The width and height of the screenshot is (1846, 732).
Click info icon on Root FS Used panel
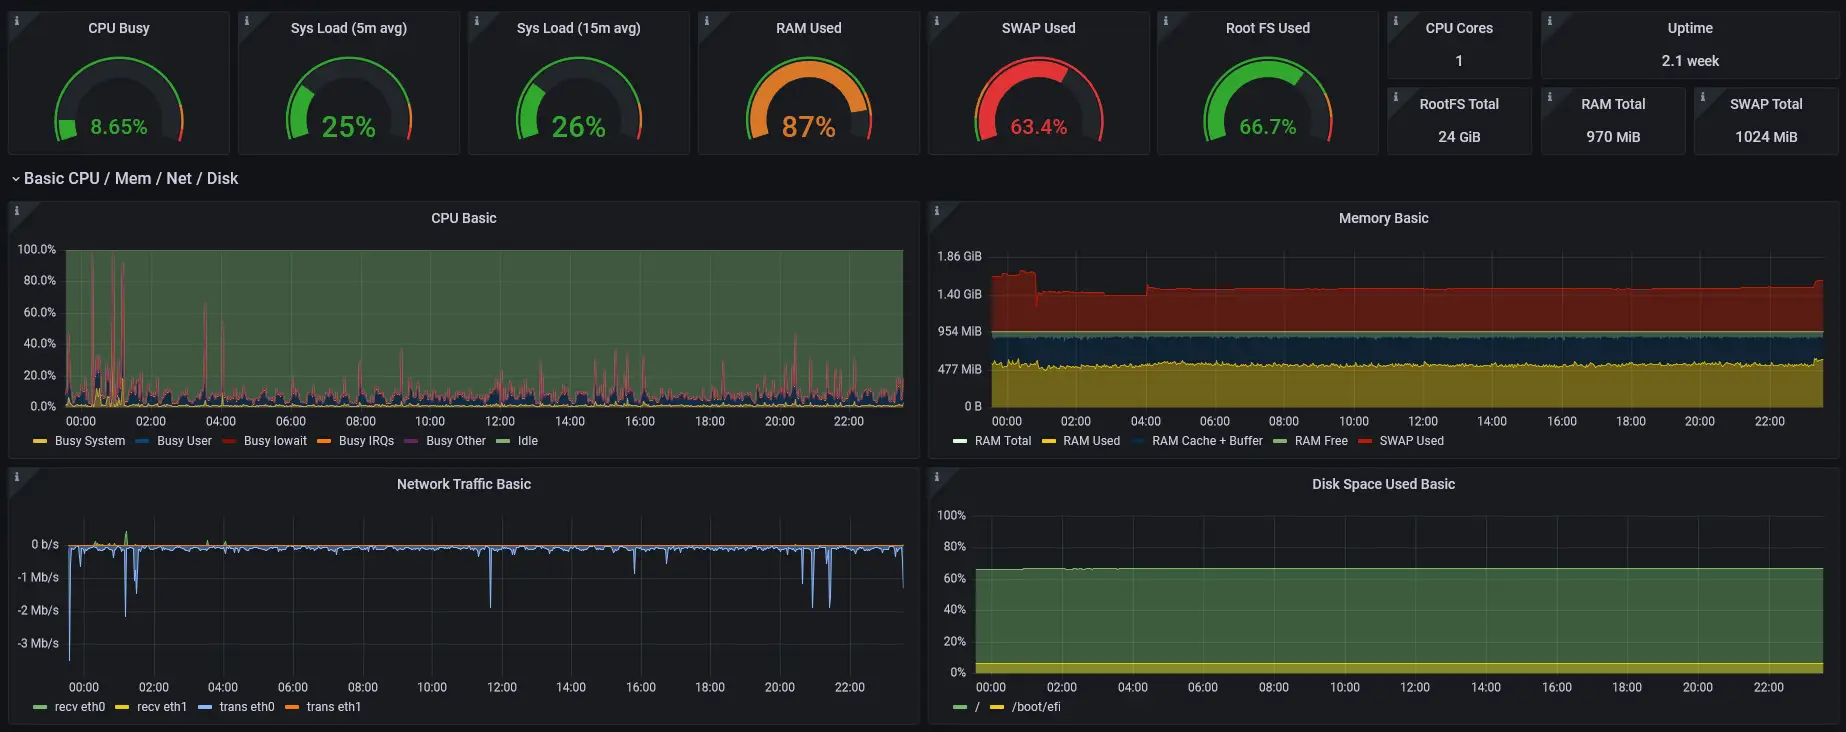click(1166, 20)
